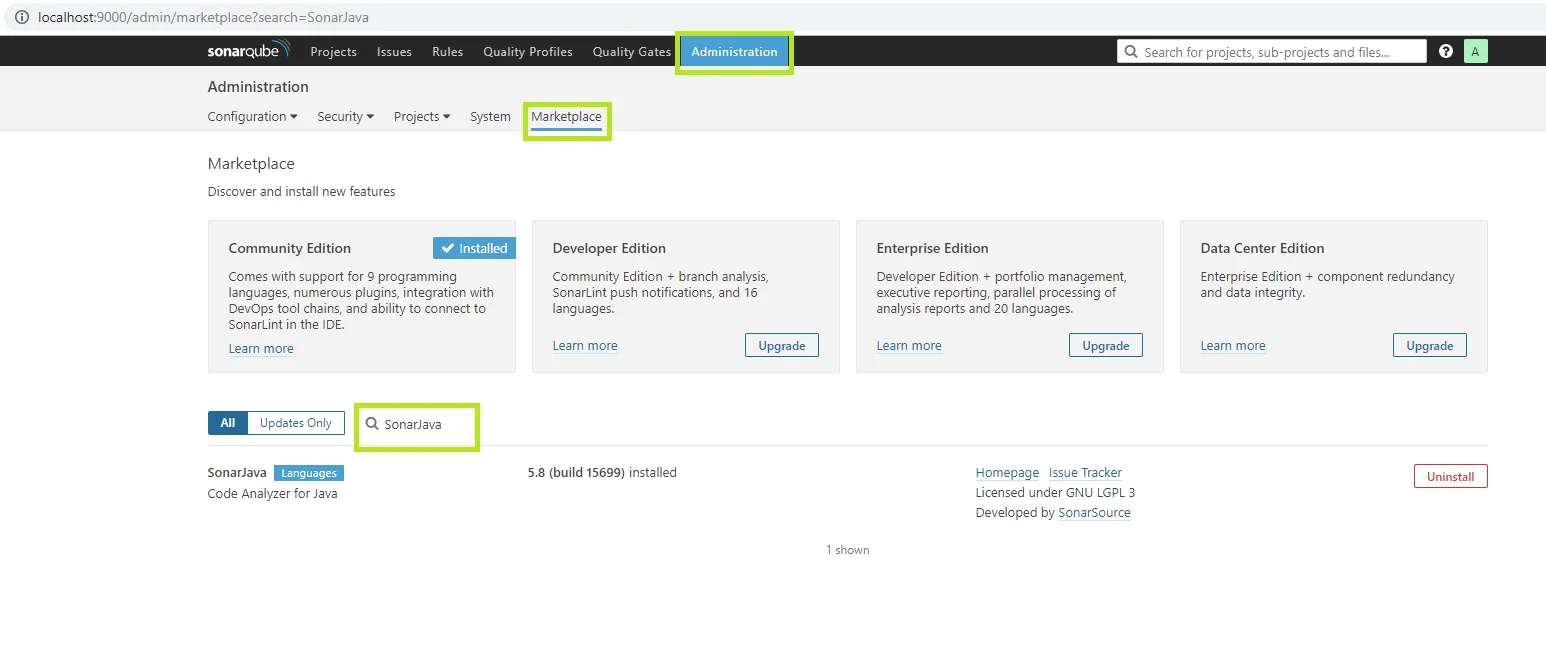Open Data Center Edition Learn more link

click(1233, 346)
